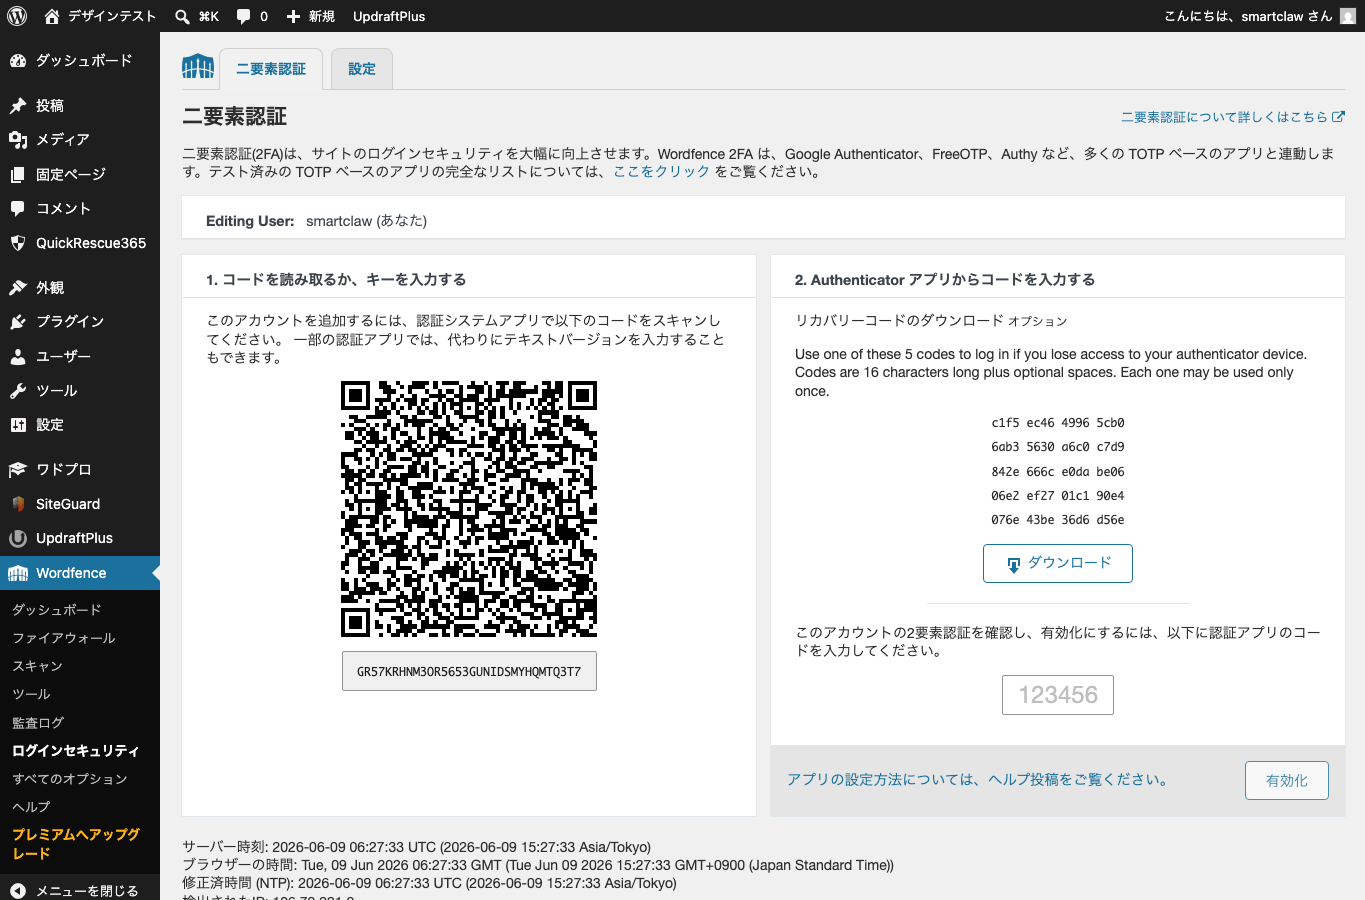The width and height of the screenshot is (1365, 900).
Task: Open the ⌘K search magnifier in admin bar
Action: (182, 16)
